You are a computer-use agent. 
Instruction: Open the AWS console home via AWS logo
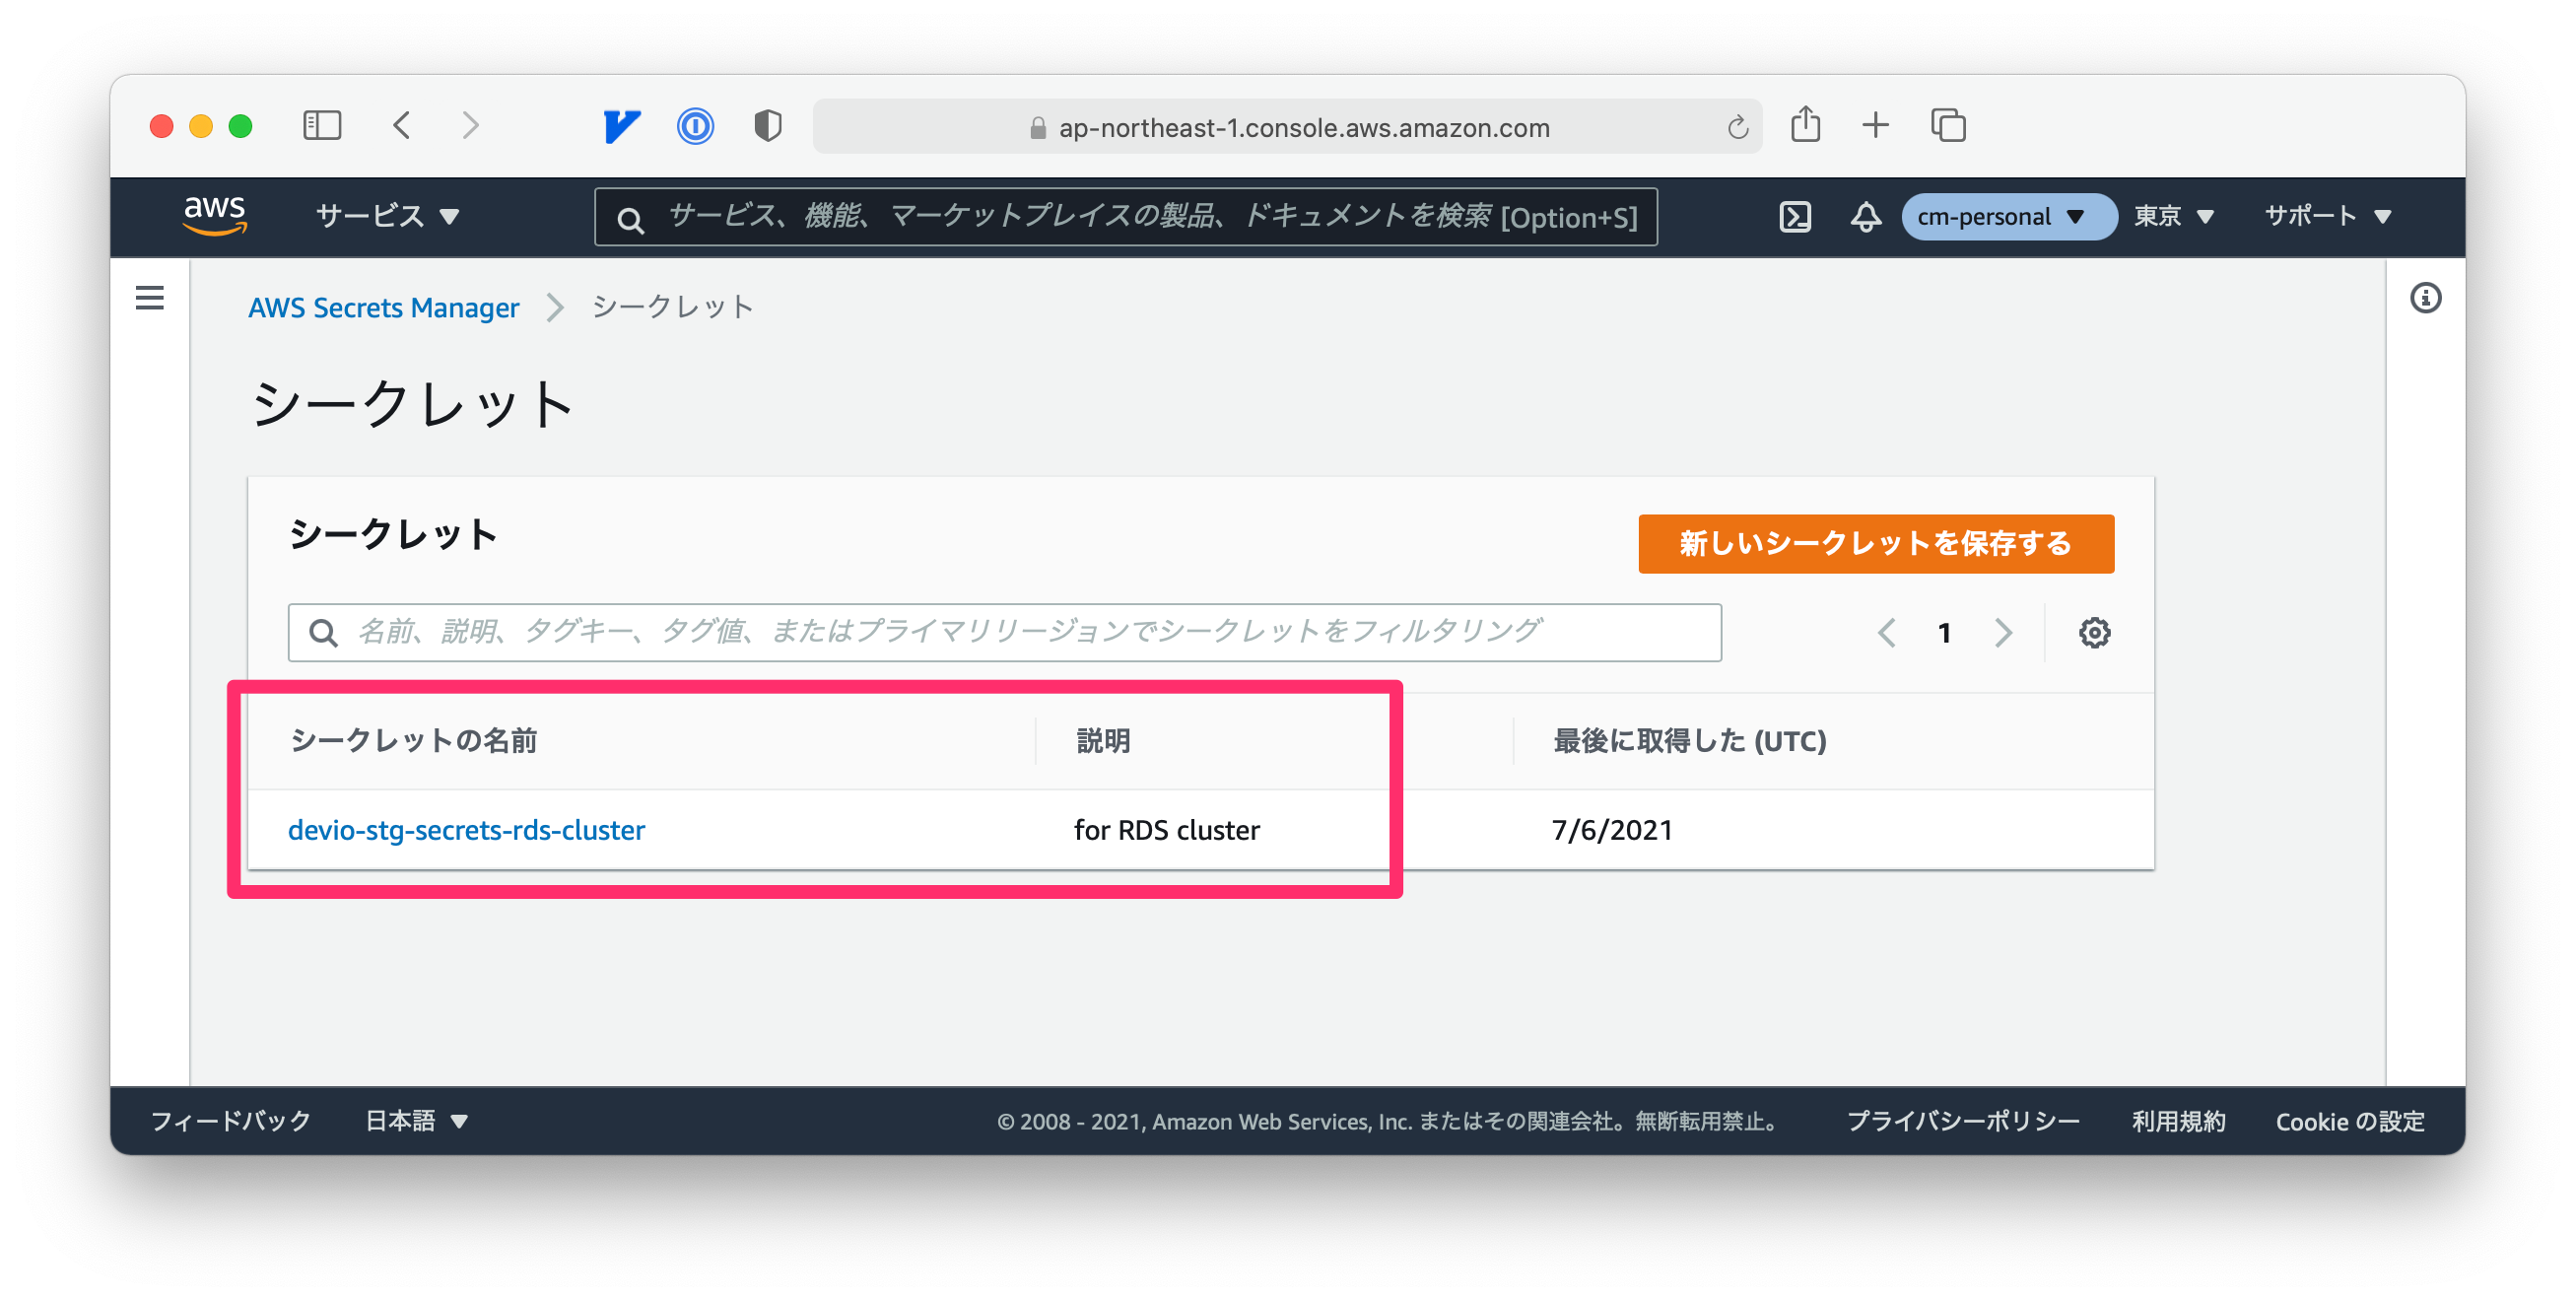tap(214, 216)
